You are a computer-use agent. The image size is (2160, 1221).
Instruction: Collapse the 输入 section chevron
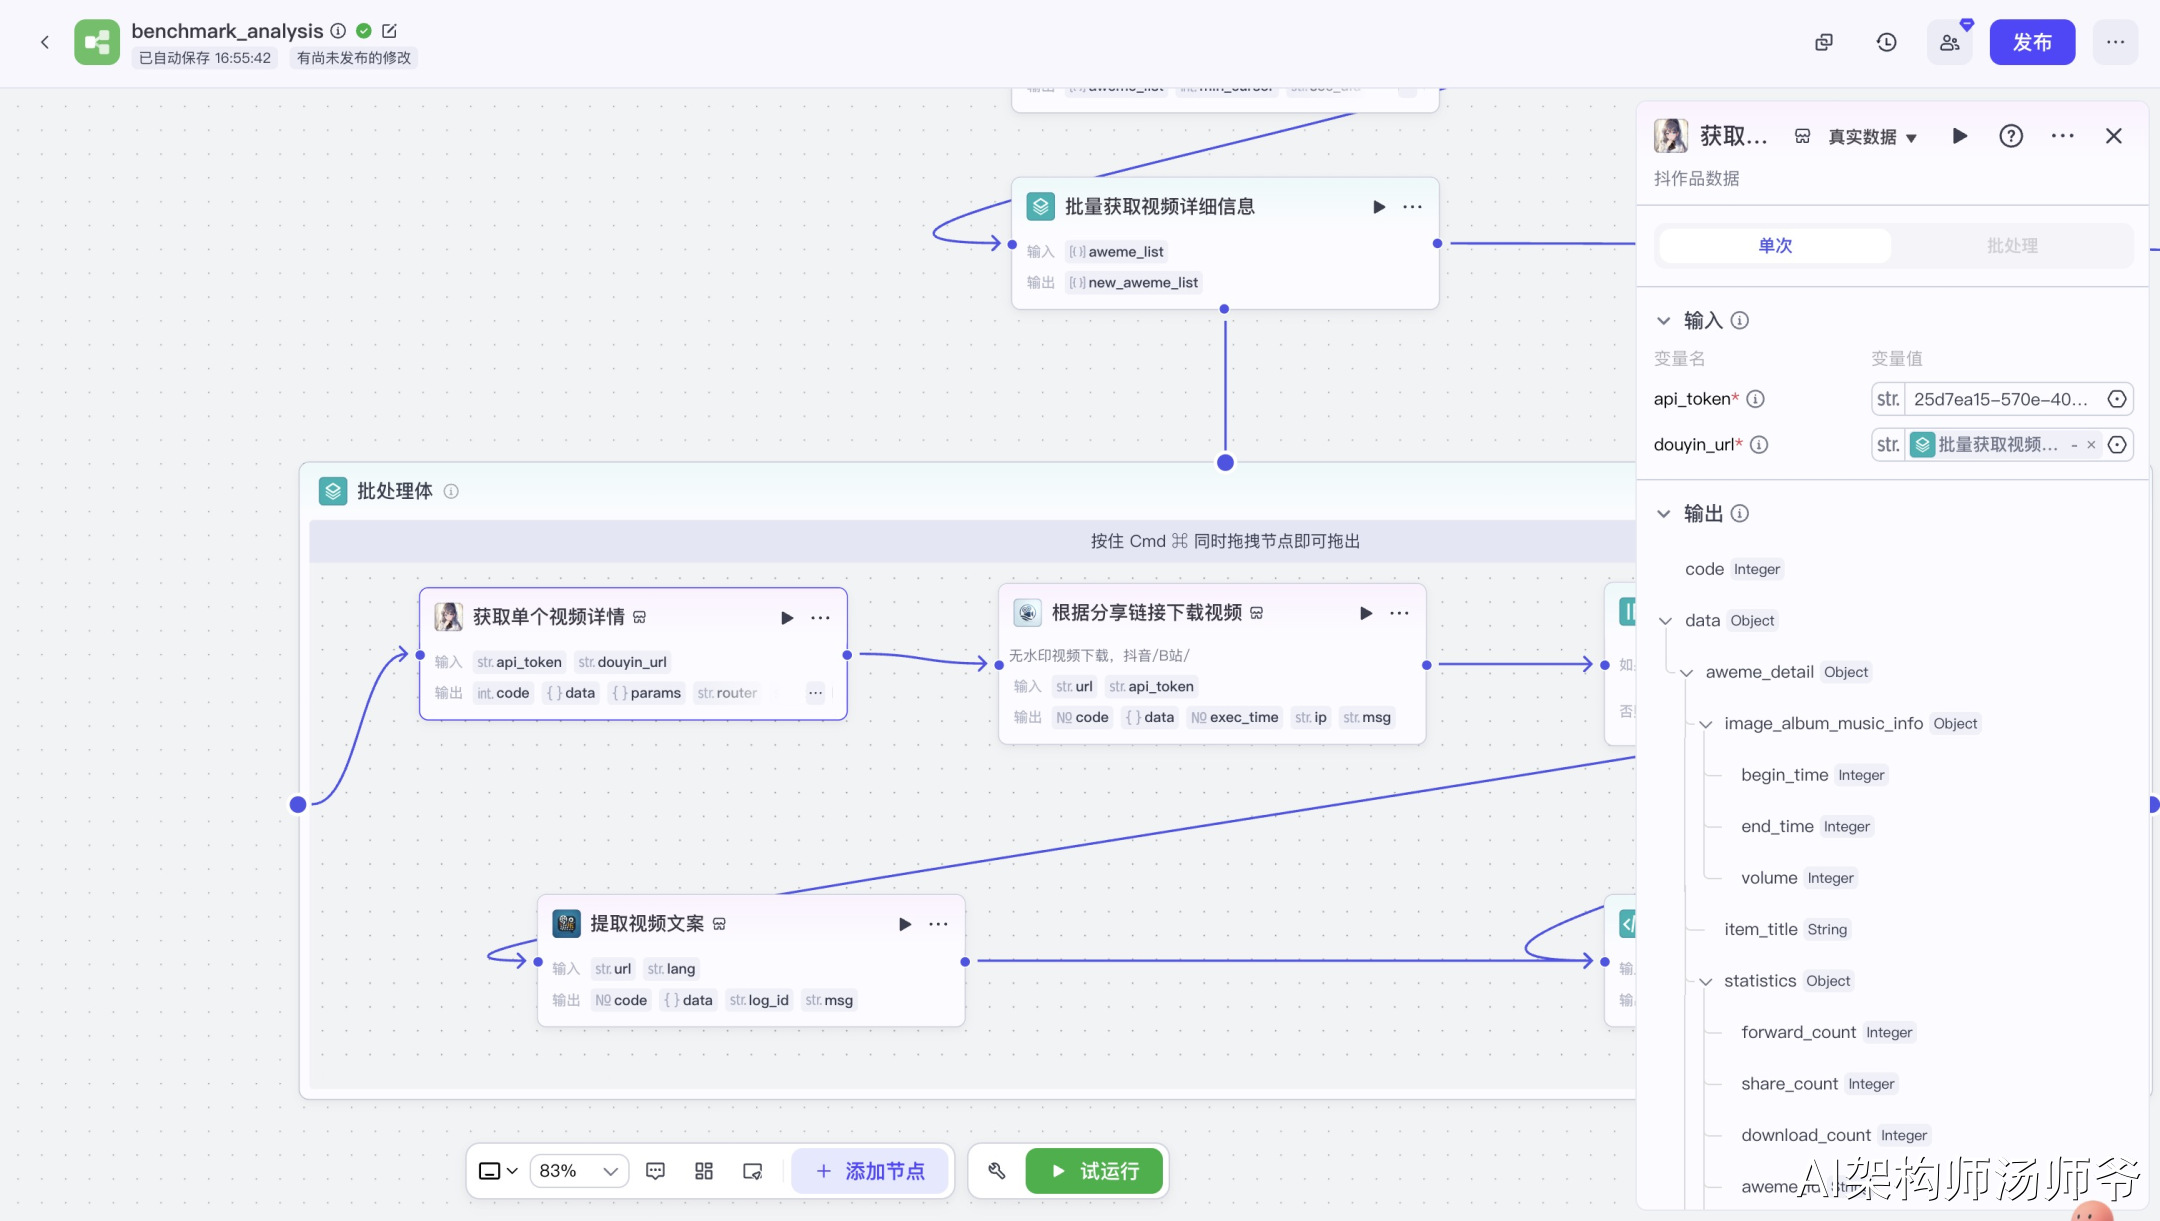click(x=1664, y=321)
